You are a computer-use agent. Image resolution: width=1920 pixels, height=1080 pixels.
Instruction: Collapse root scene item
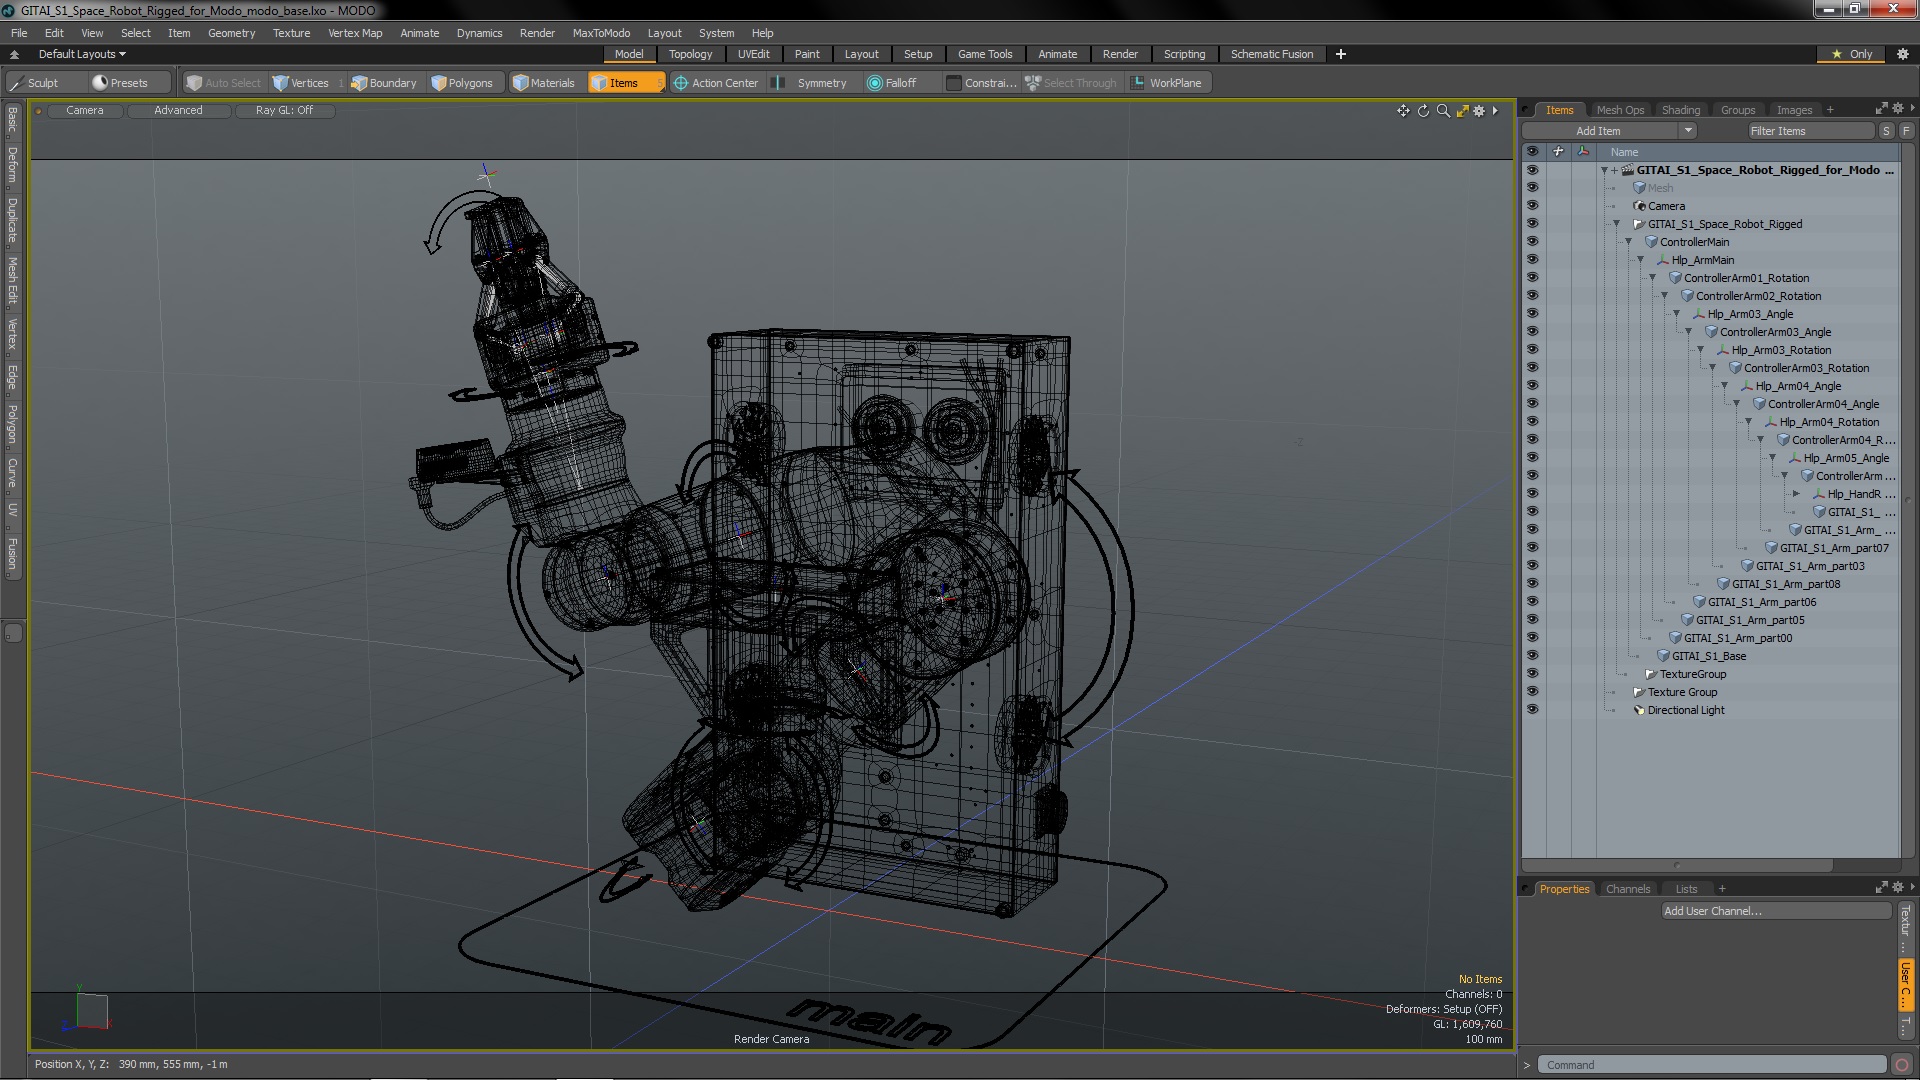click(1604, 170)
